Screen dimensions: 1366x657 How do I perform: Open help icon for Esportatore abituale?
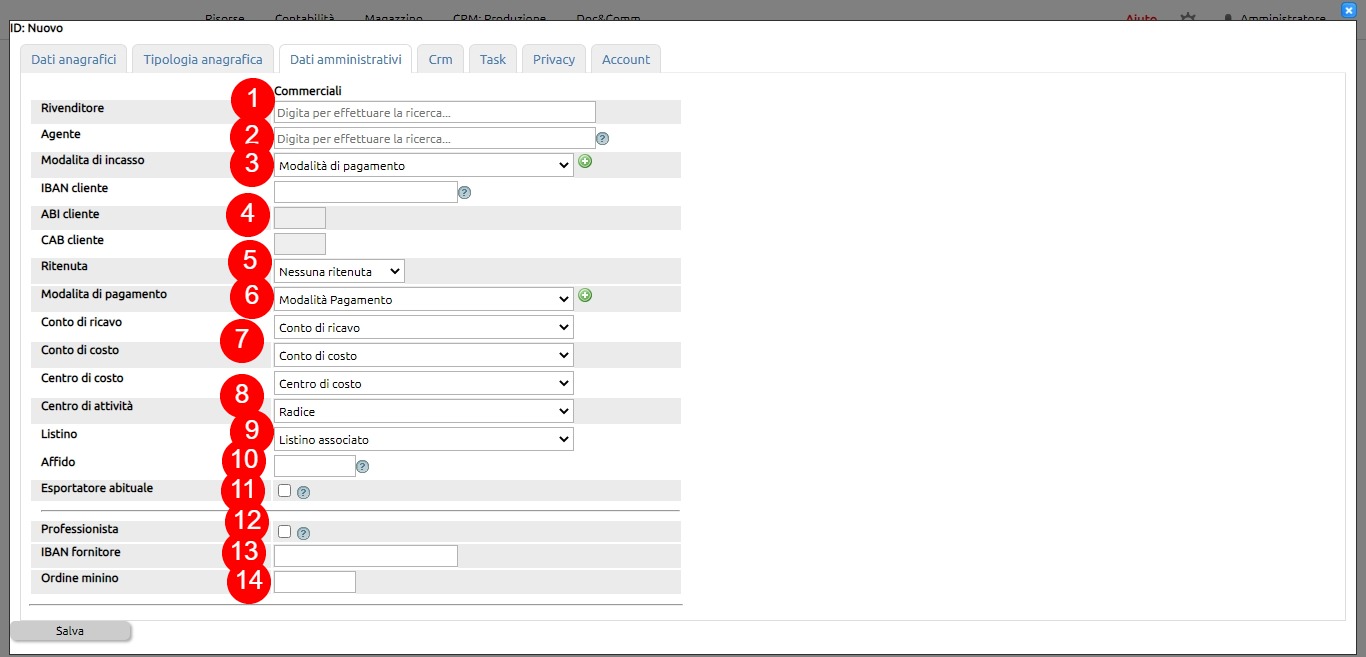(x=303, y=492)
